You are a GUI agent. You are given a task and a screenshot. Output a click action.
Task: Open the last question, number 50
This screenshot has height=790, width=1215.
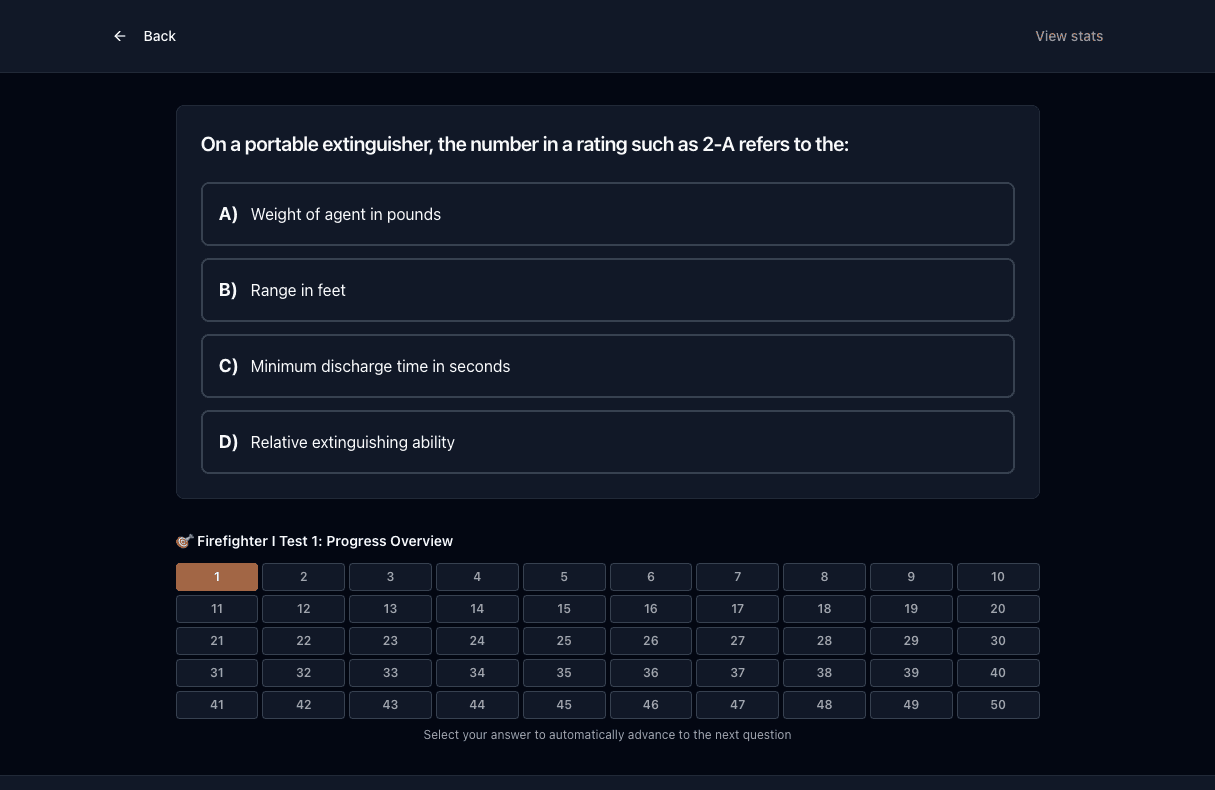(x=998, y=705)
